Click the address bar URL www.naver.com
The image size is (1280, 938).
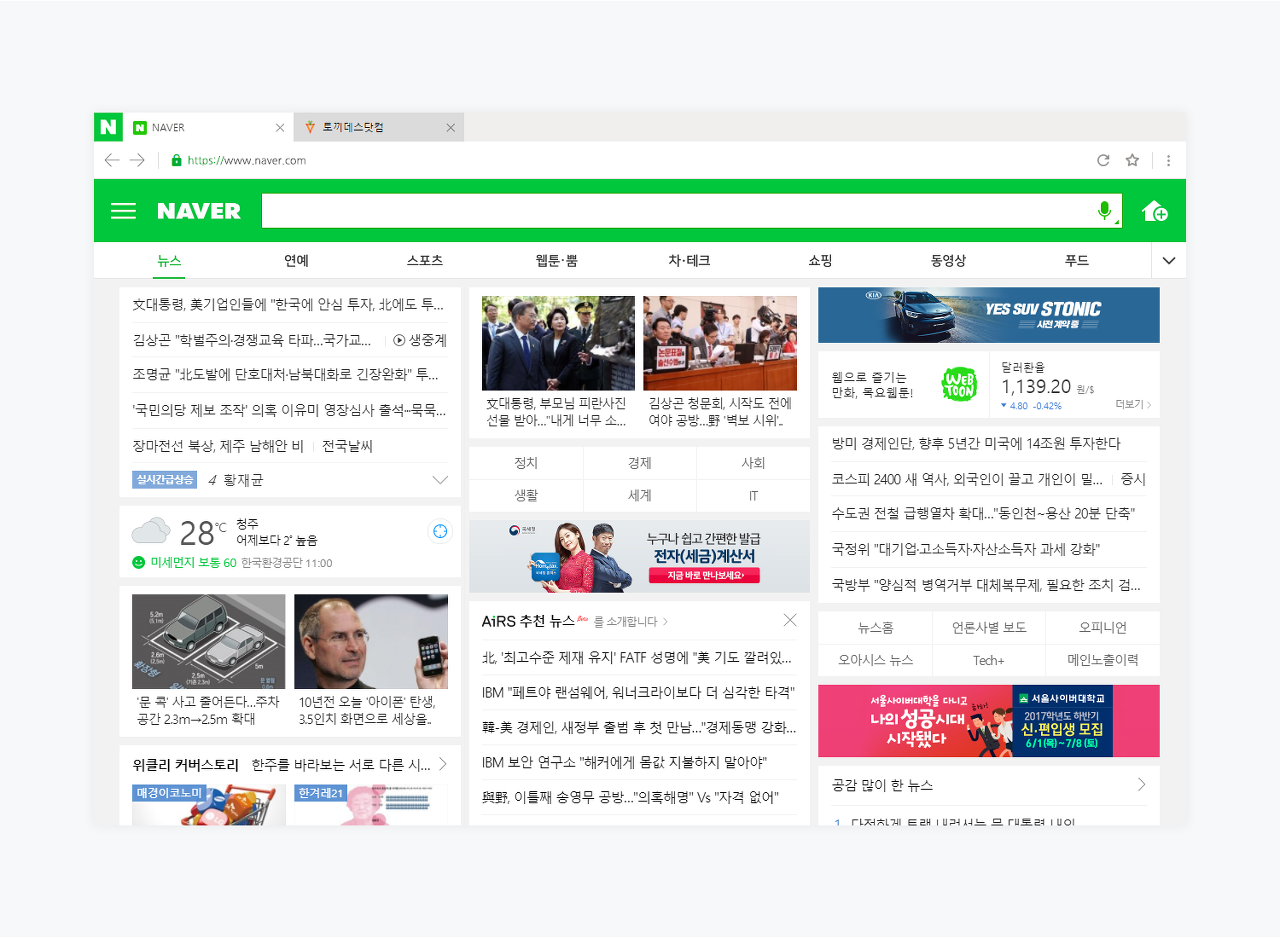point(246,160)
